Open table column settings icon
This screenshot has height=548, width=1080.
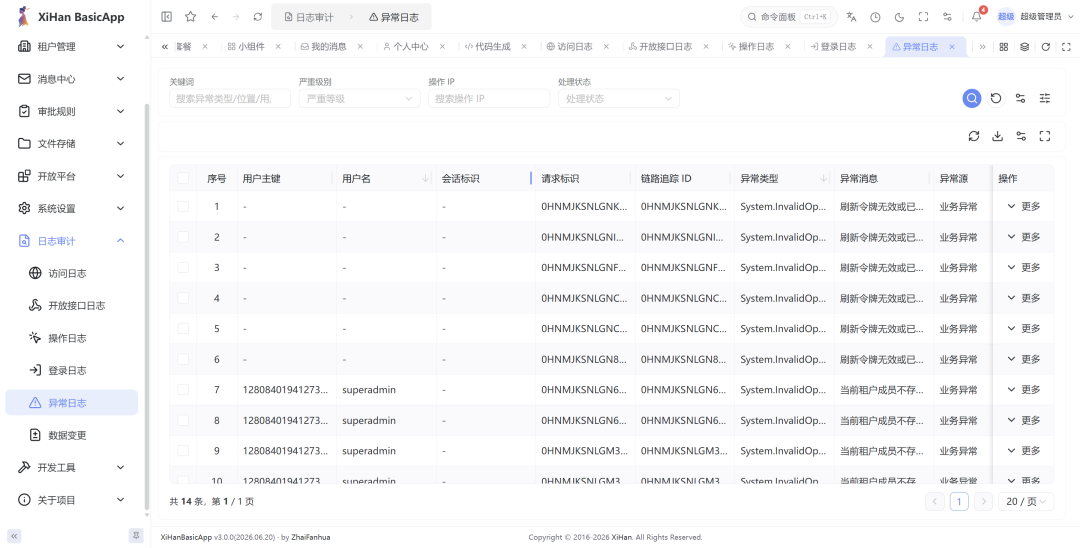pos(1021,136)
